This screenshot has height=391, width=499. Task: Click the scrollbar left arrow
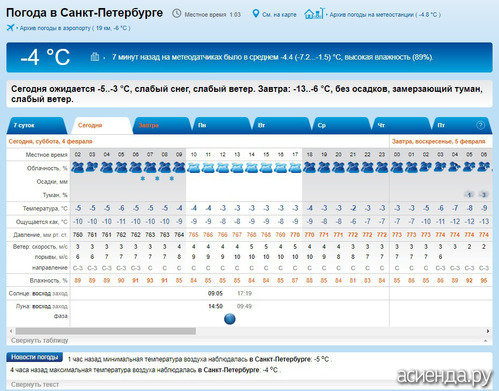tap(11, 331)
